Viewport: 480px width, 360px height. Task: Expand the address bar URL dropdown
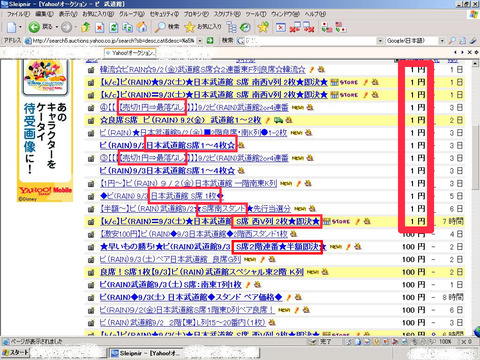point(200,41)
